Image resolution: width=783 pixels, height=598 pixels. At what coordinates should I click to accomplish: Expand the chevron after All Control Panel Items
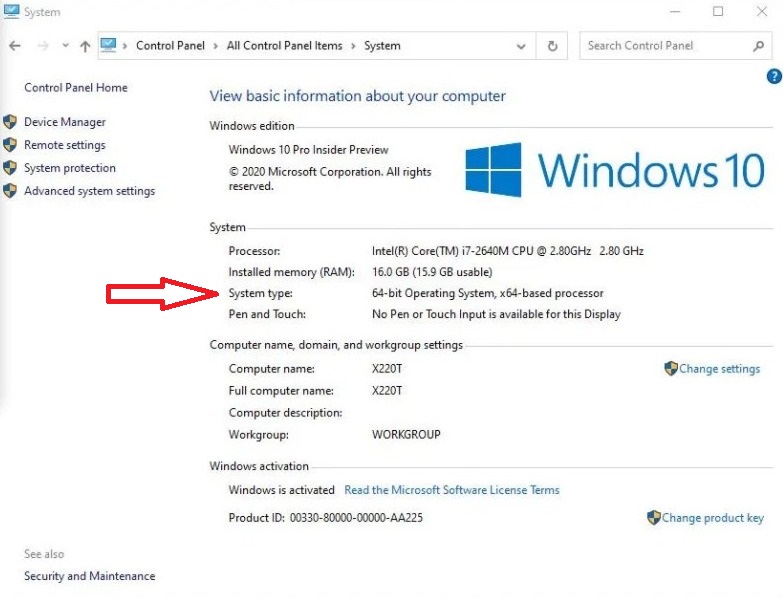pos(352,46)
